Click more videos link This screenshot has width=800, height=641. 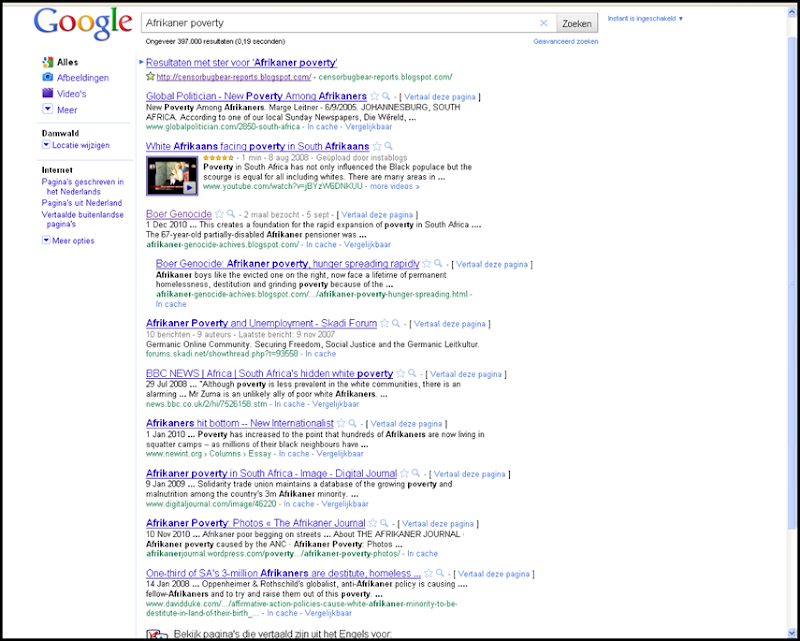coord(395,186)
